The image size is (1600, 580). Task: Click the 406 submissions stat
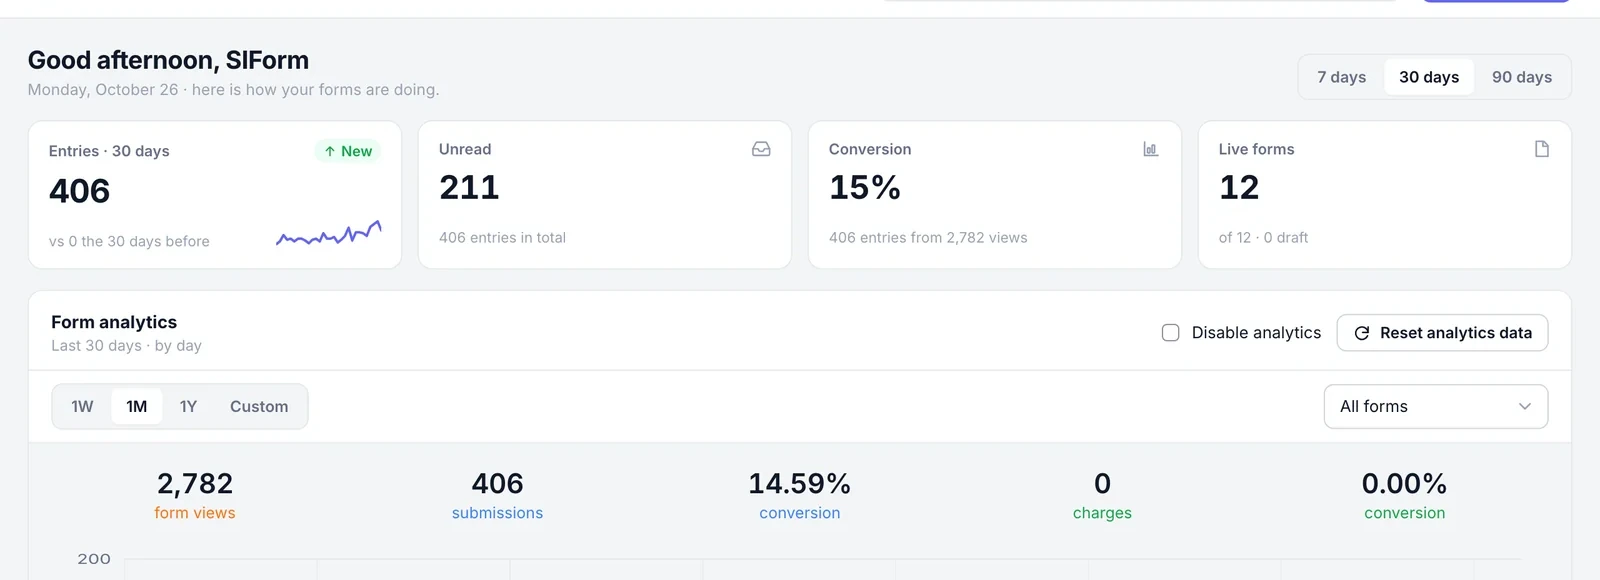click(x=497, y=496)
